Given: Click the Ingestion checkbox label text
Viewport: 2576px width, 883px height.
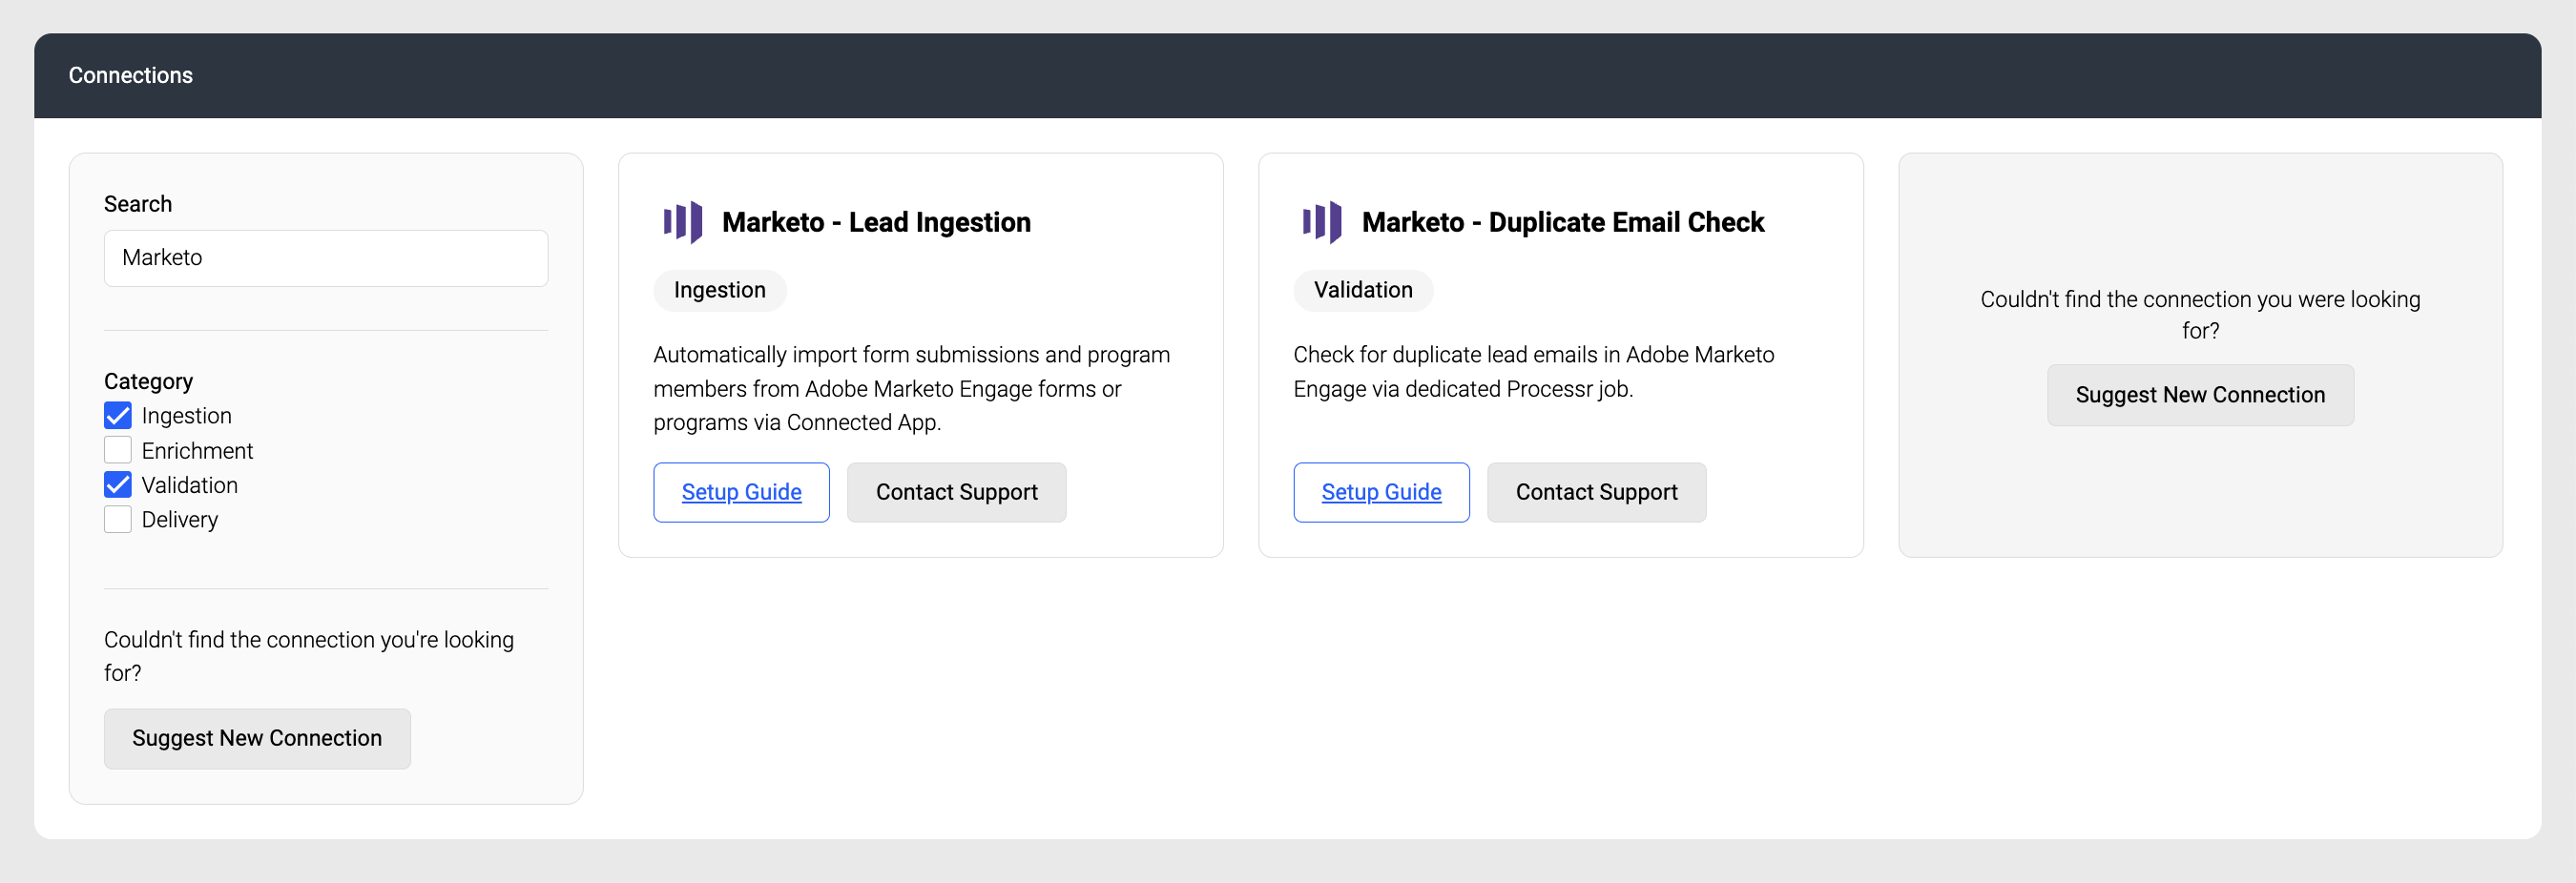Looking at the screenshot, I should click(187, 415).
